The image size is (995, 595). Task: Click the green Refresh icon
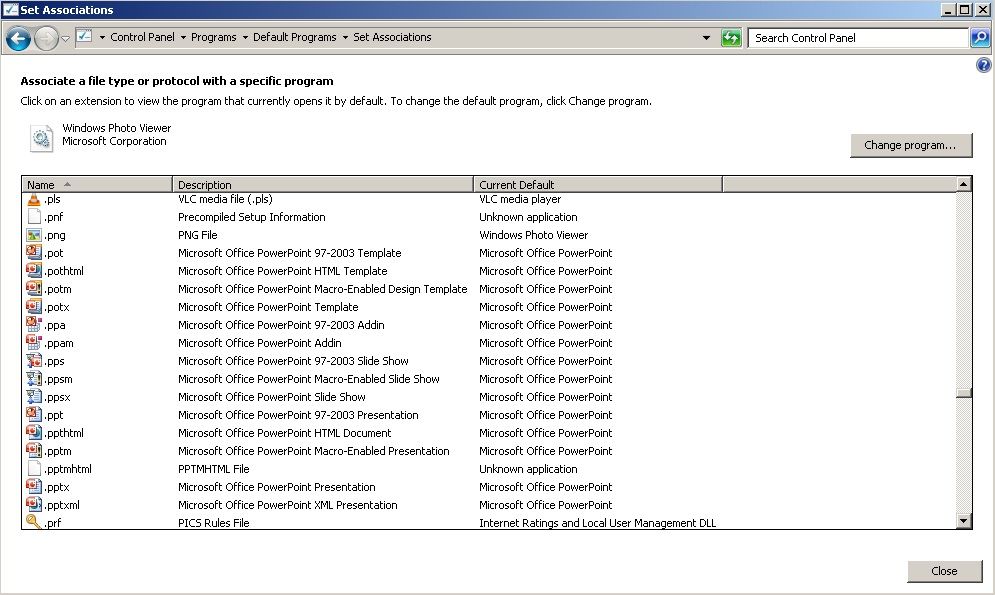click(731, 37)
